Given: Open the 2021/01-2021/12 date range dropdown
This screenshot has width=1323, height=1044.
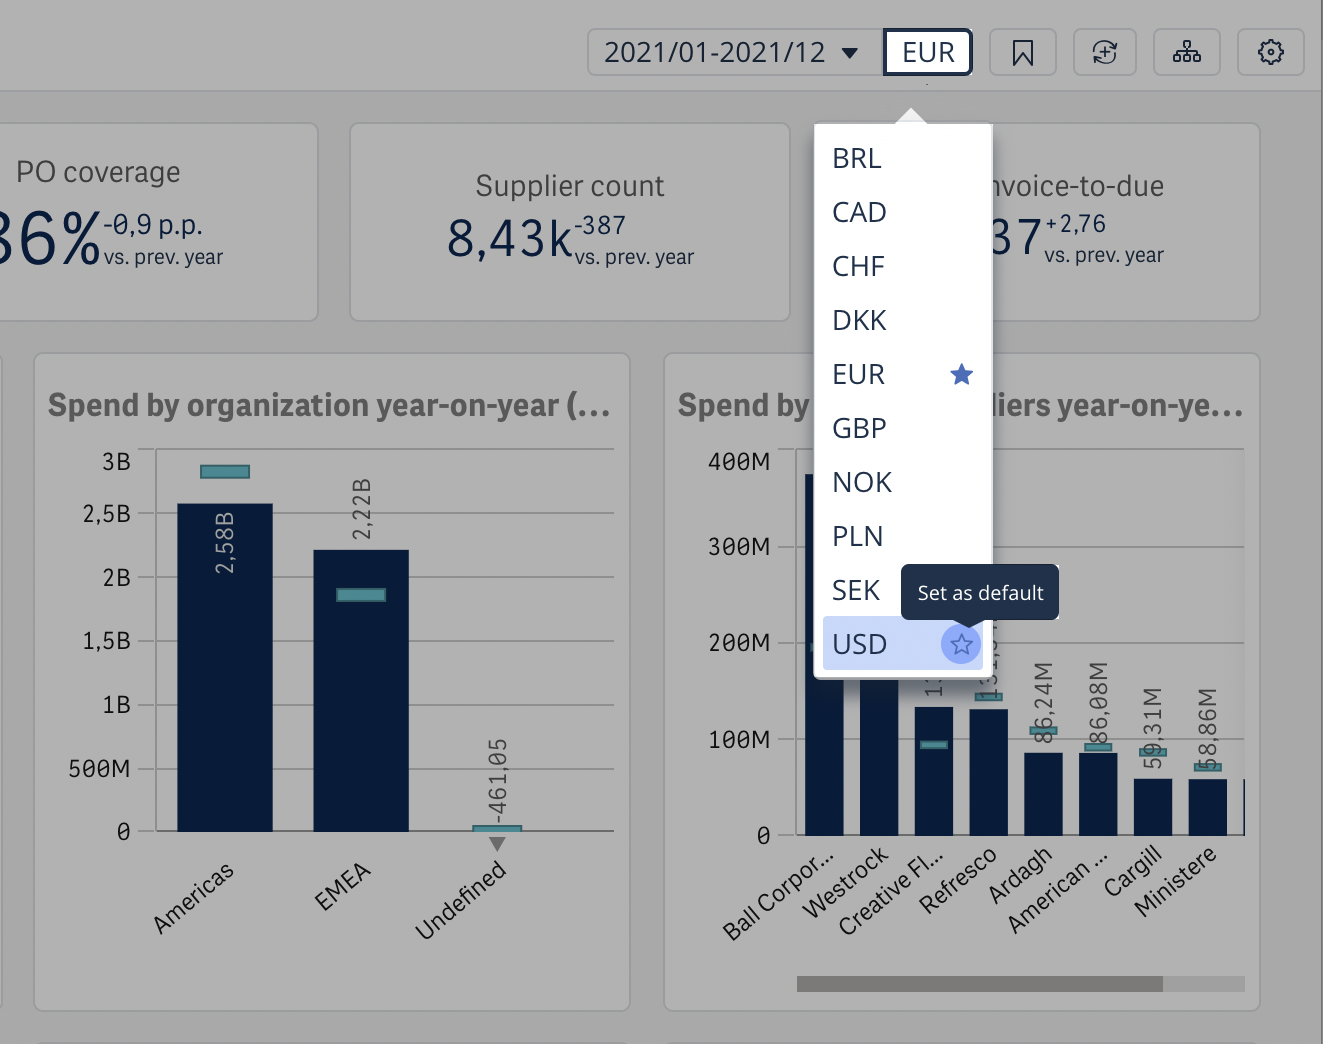Looking at the screenshot, I should [x=731, y=52].
